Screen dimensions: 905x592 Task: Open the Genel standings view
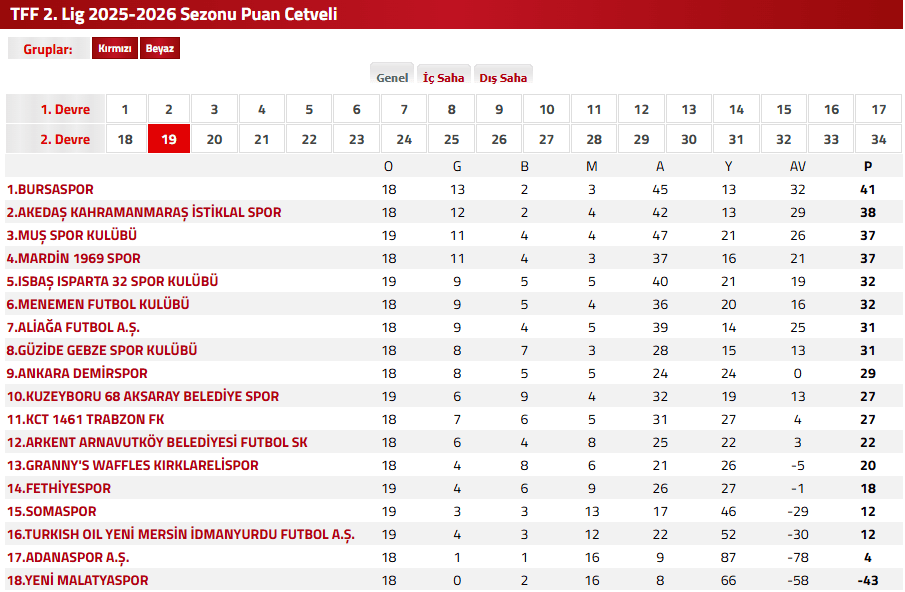(x=392, y=75)
